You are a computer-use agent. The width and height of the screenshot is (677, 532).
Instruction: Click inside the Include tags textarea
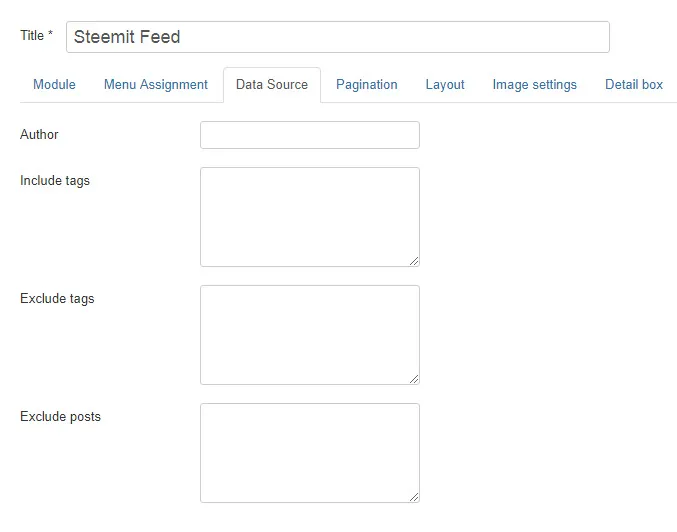coord(310,217)
